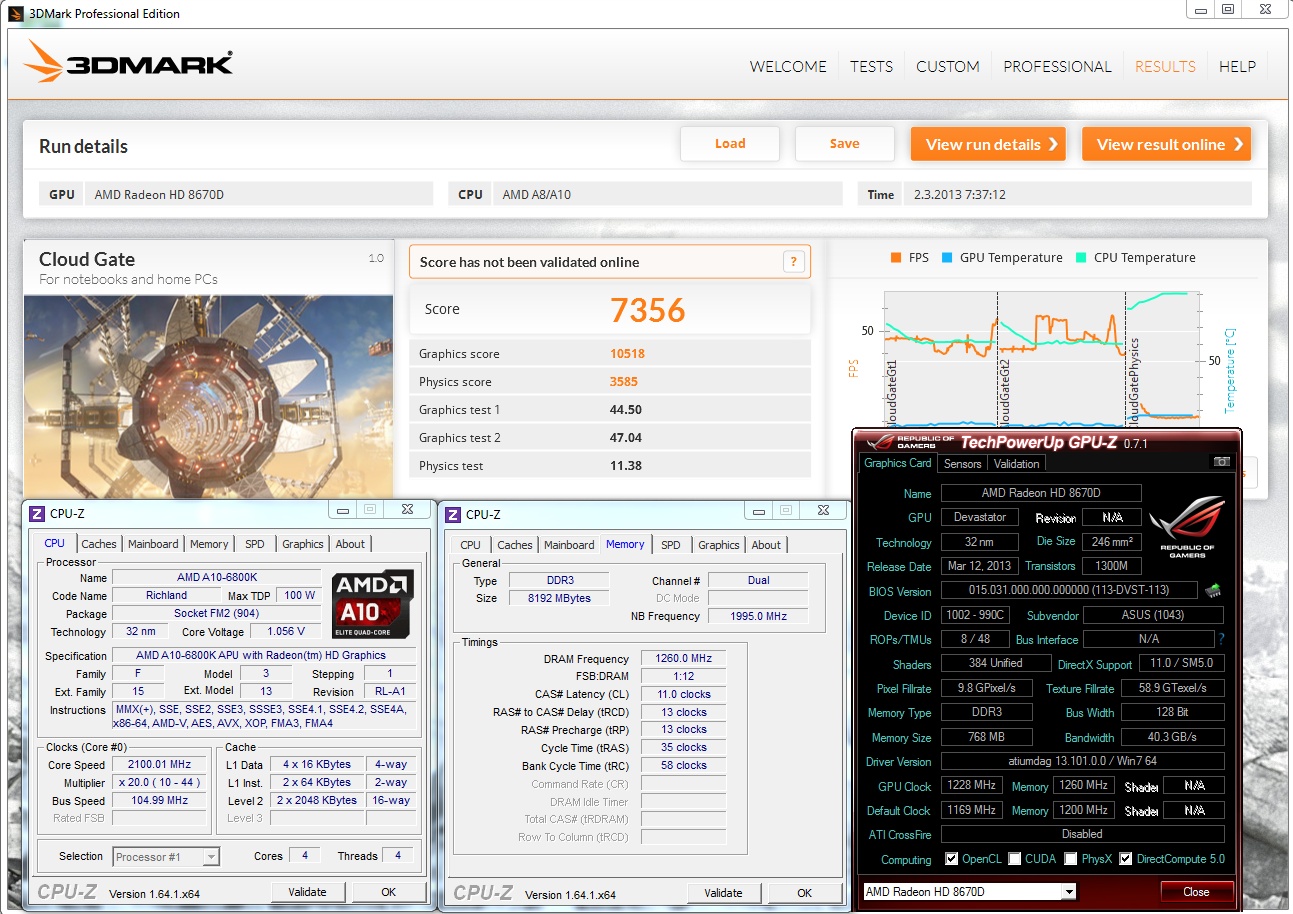Click the Z icon of the left CPU-Z window
The height and width of the screenshot is (914, 1293).
pos(36,513)
